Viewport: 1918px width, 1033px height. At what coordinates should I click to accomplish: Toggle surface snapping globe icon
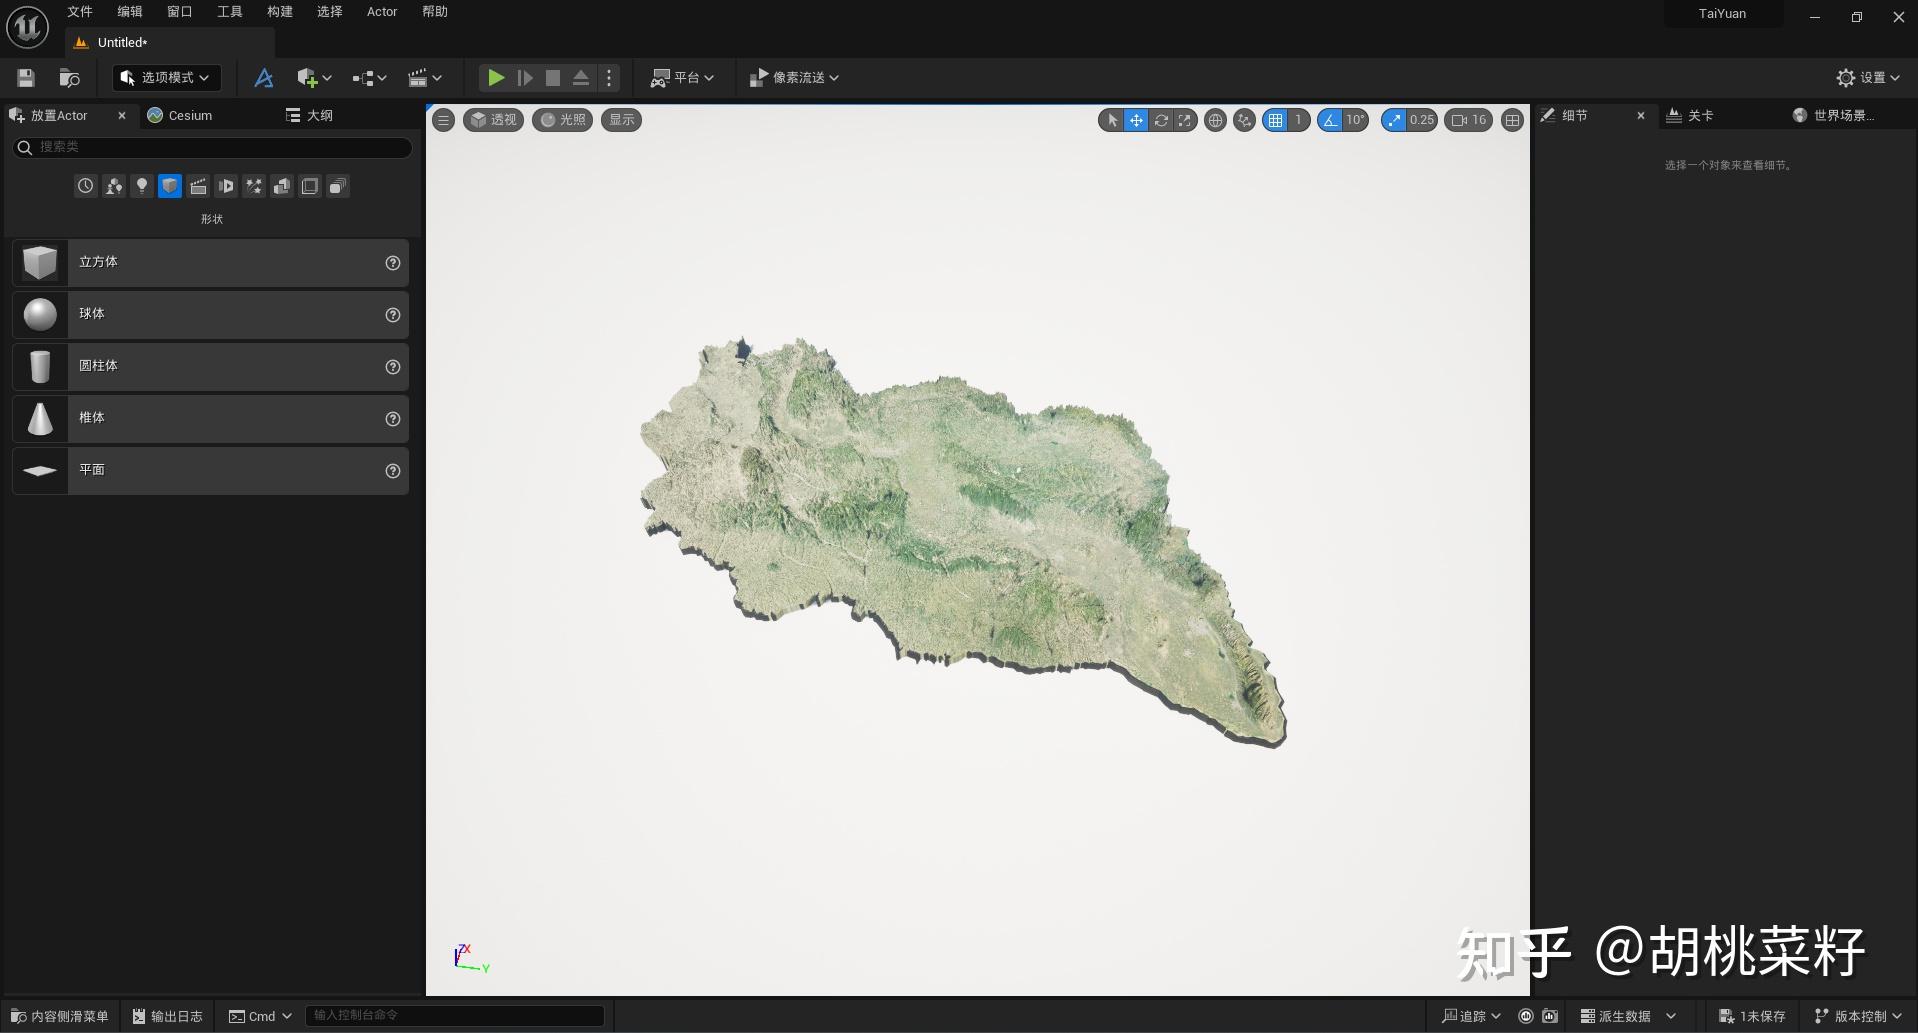(1216, 120)
